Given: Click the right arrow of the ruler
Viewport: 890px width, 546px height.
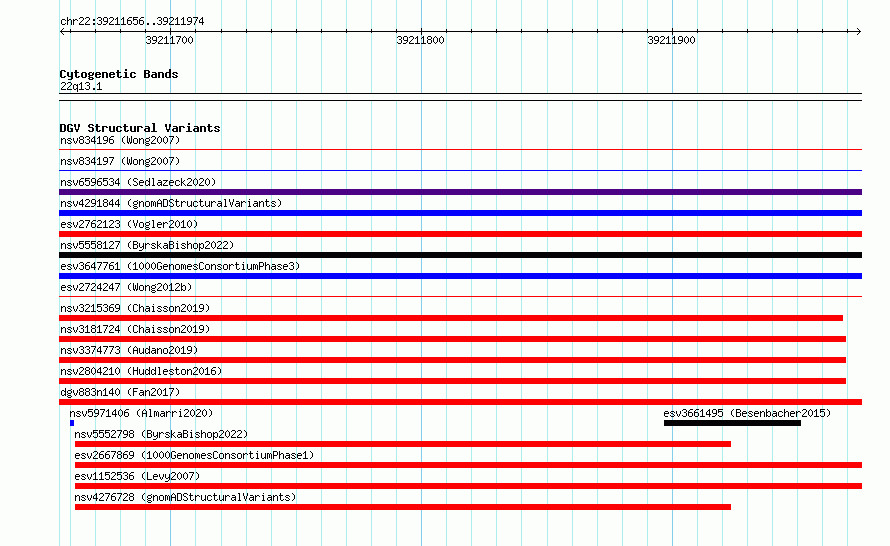Looking at the screenshot, I should tap(859, 31).
